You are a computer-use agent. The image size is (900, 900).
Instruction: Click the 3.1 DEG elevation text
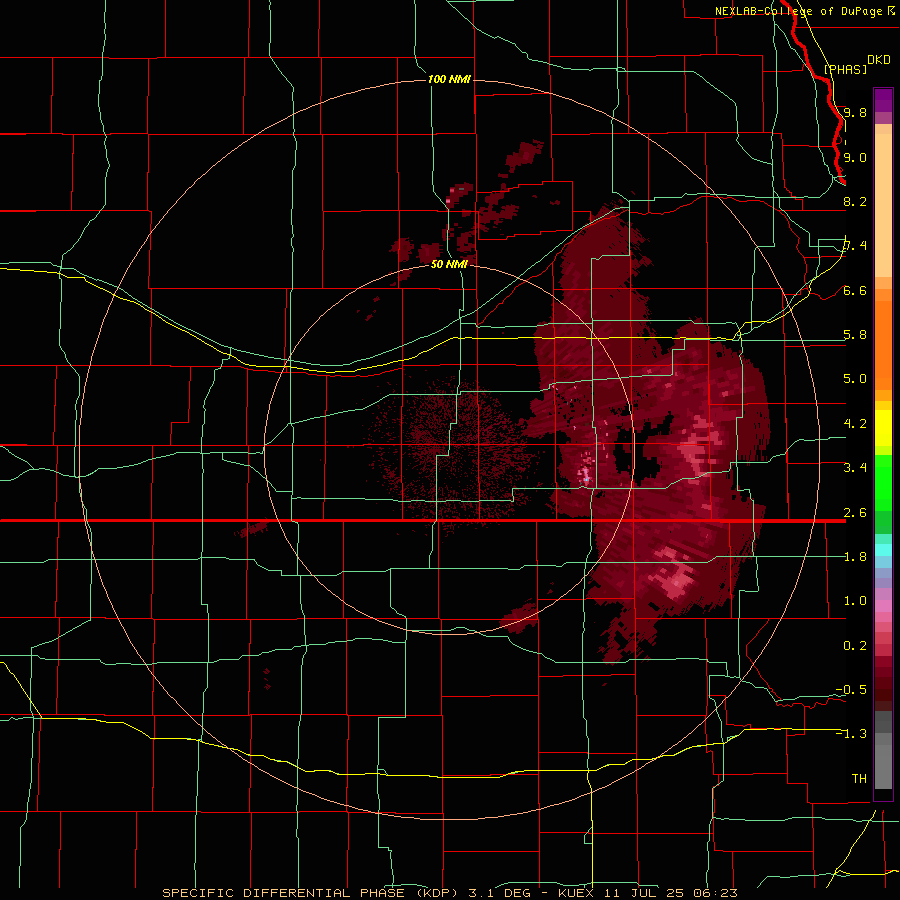click(500, 893)
